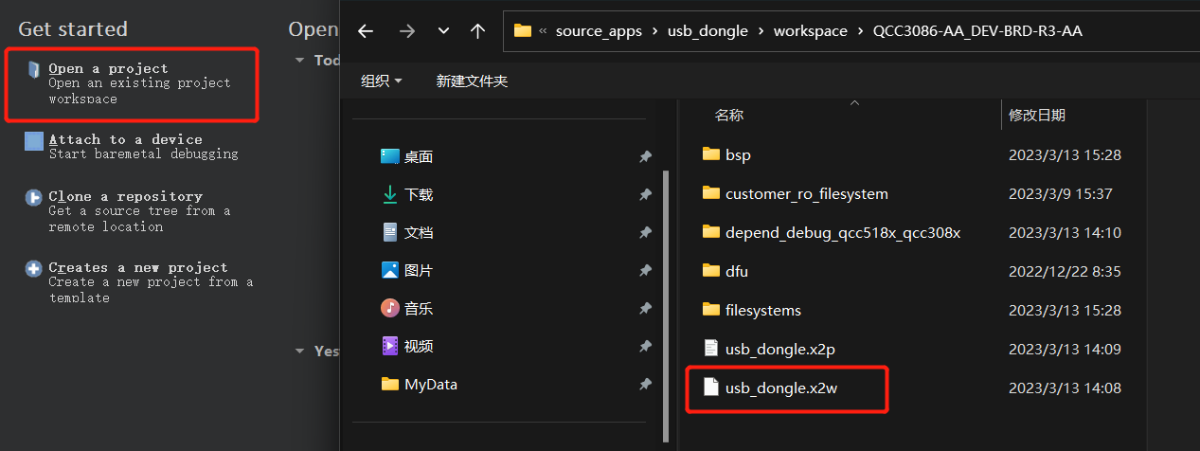Open the 组织 dropdown menu
This screenshot has height=451, width=1200.
[x=382, y=81]
